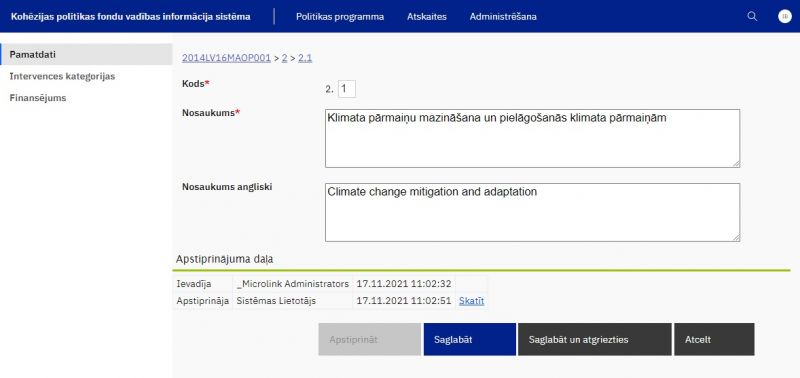Select the Ievadīja cell in approval table
800x378 pixels.
(203, 284)
